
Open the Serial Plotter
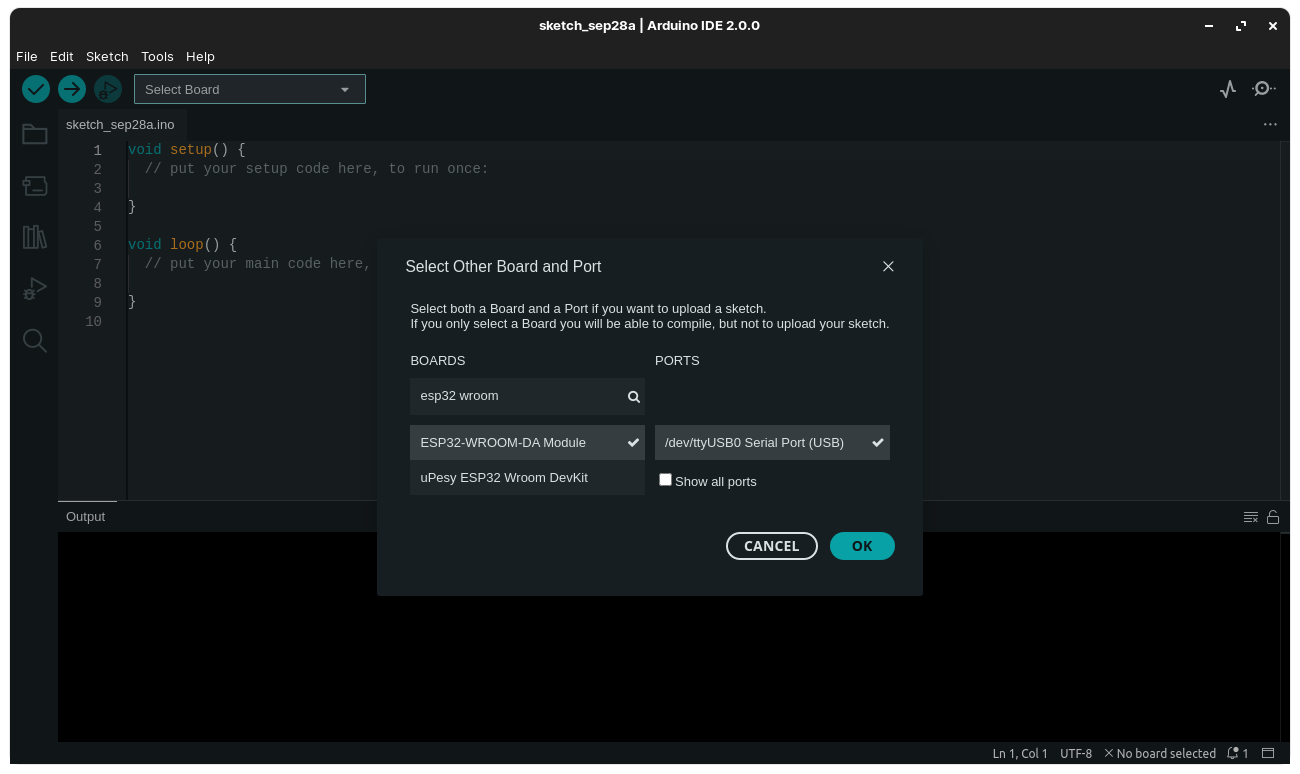(1228, 89)
